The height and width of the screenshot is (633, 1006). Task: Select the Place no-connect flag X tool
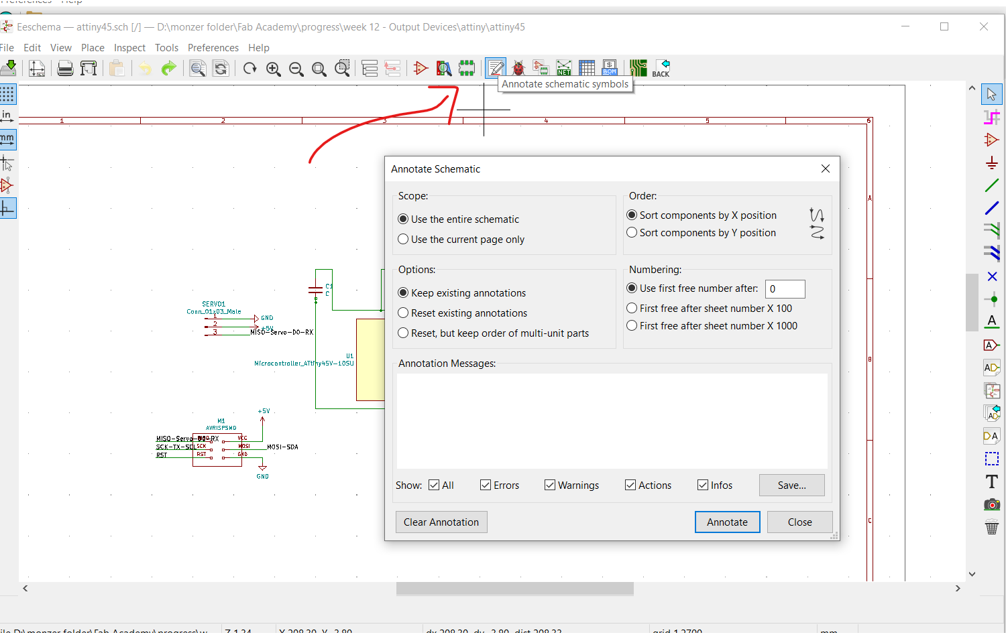click(x=992, y=276)
